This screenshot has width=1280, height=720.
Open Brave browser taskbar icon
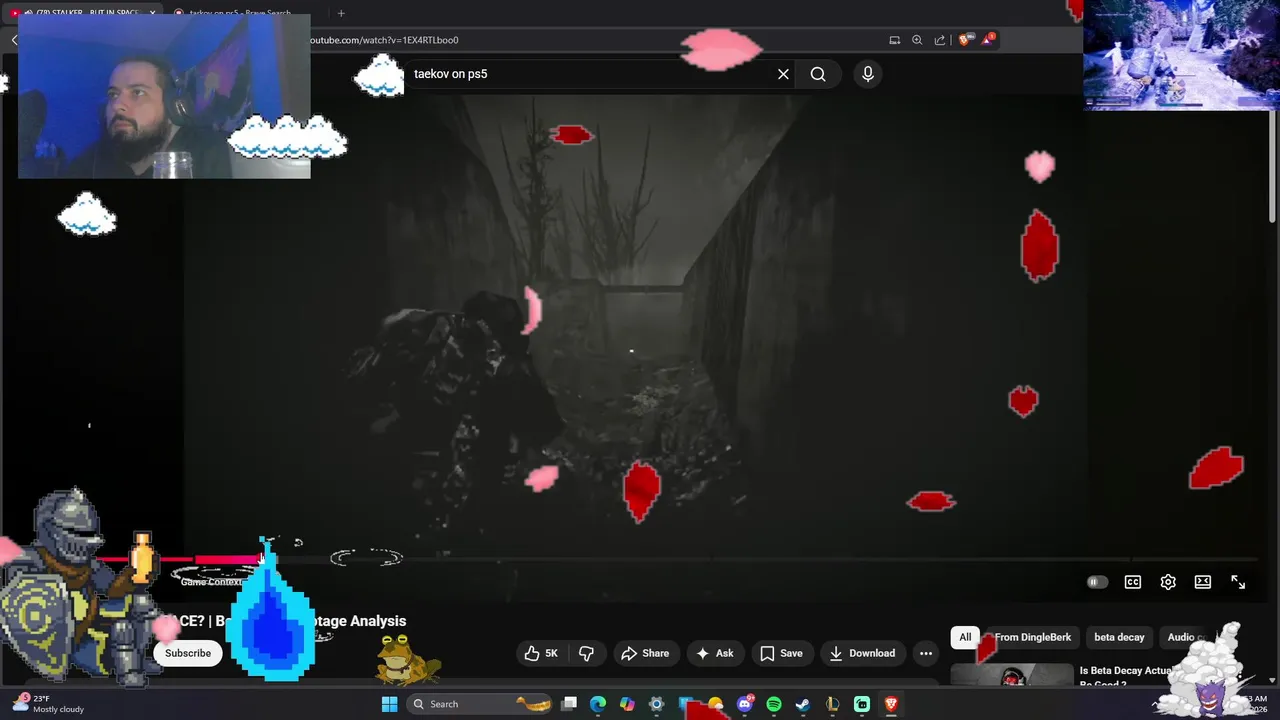(891, 704)
